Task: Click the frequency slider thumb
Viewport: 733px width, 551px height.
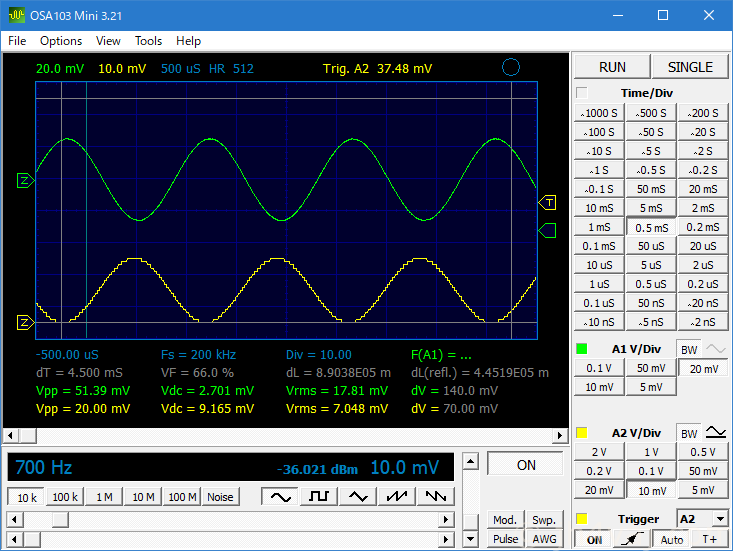Action: 60,519
